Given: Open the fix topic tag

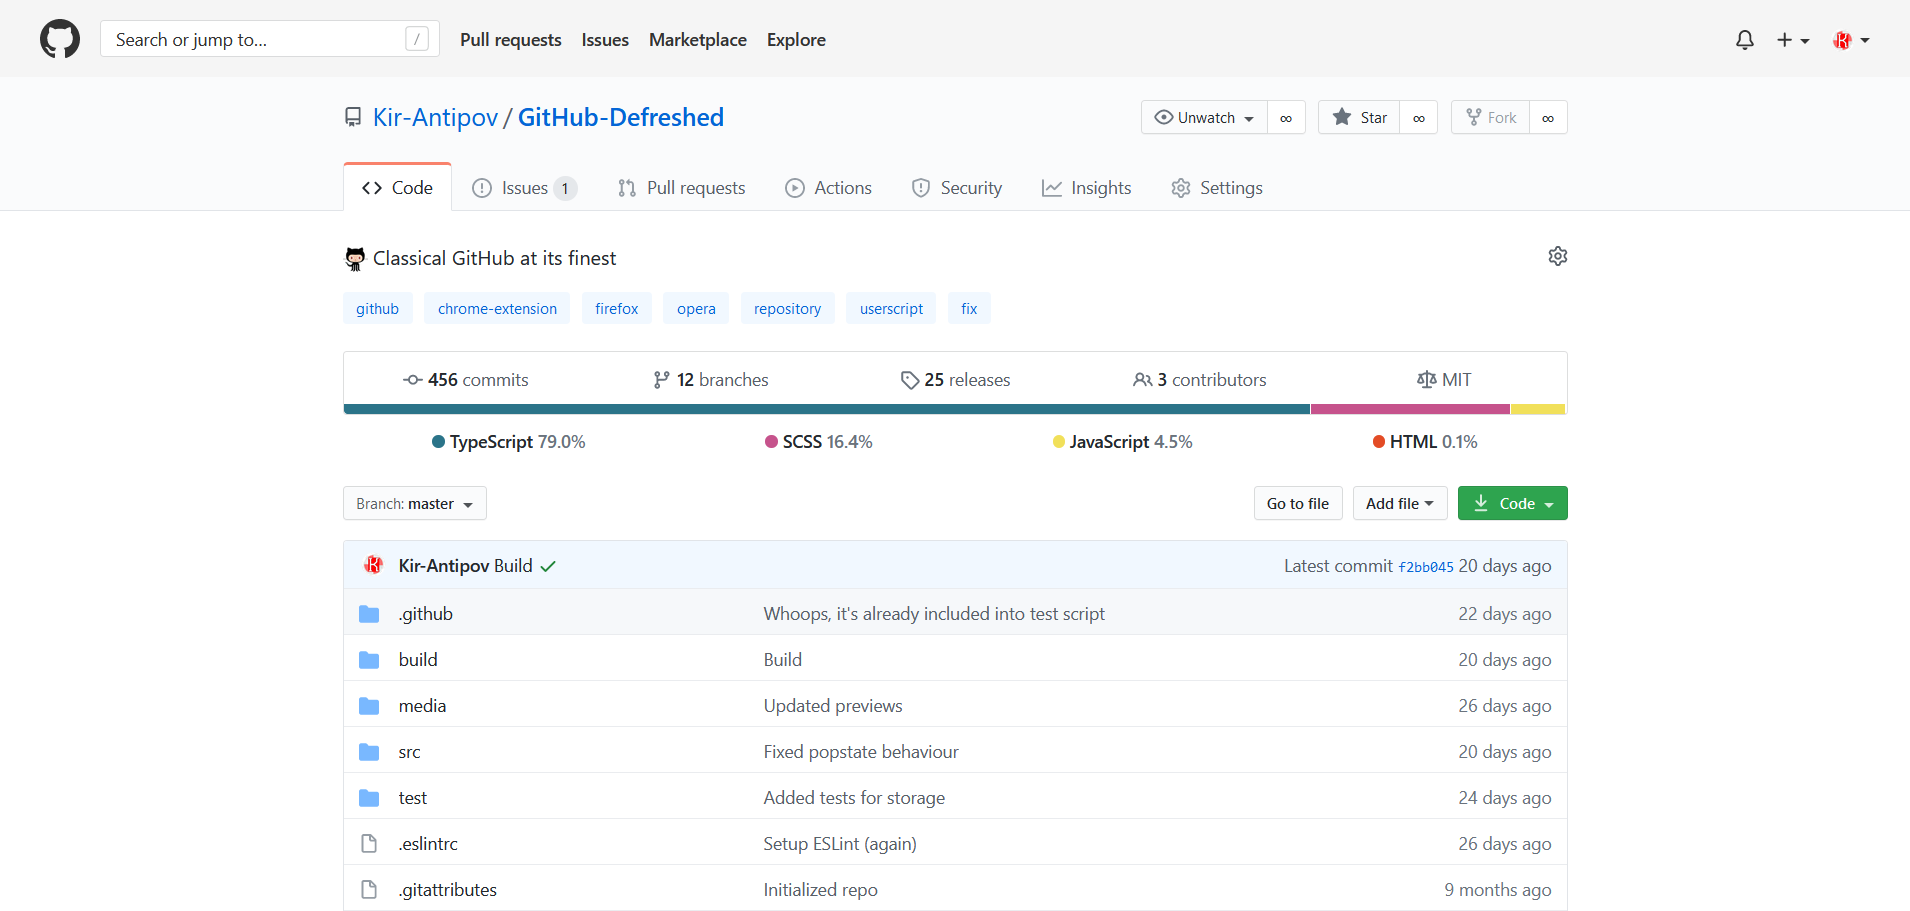Looking at the screenshot, I should 969,308.
